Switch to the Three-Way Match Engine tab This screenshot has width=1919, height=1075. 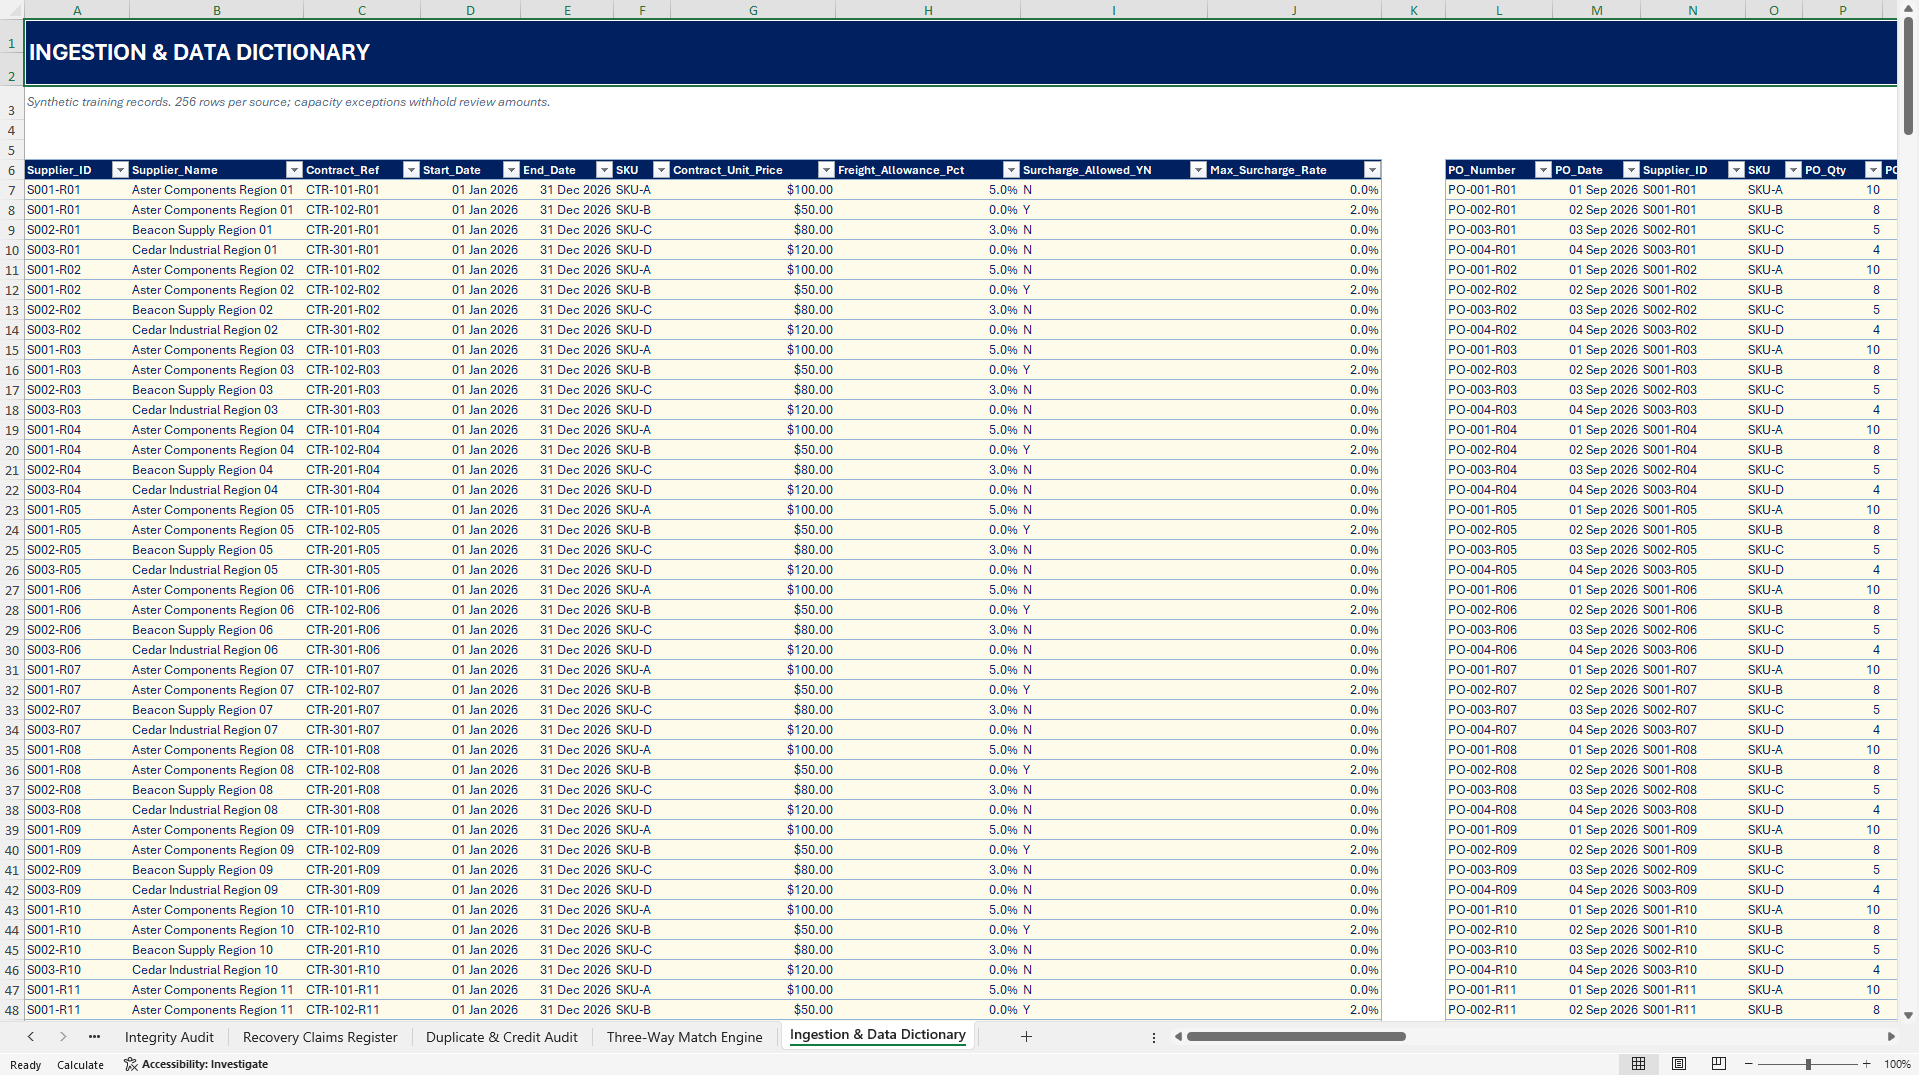[x=685, y=1037]
